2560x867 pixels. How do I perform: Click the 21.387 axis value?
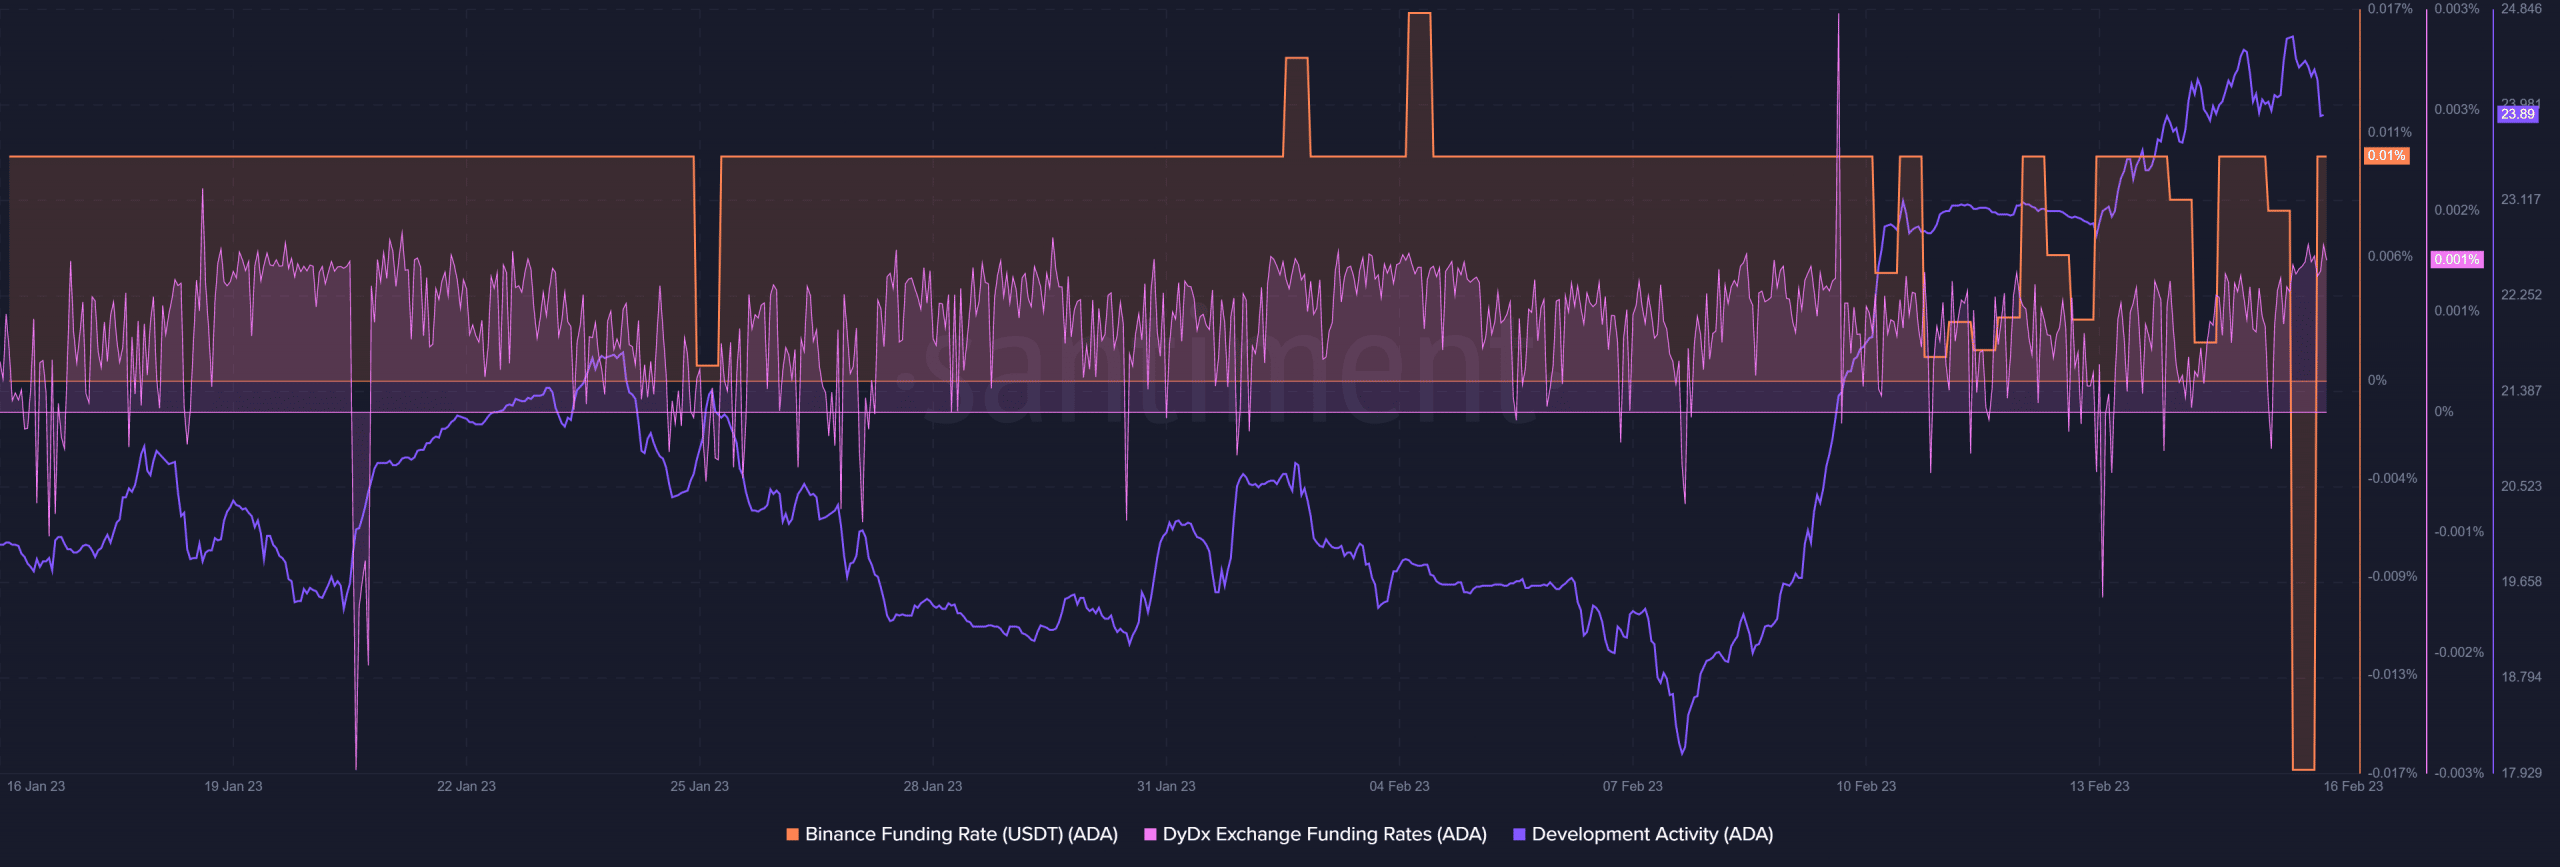tap(2521, 391)
